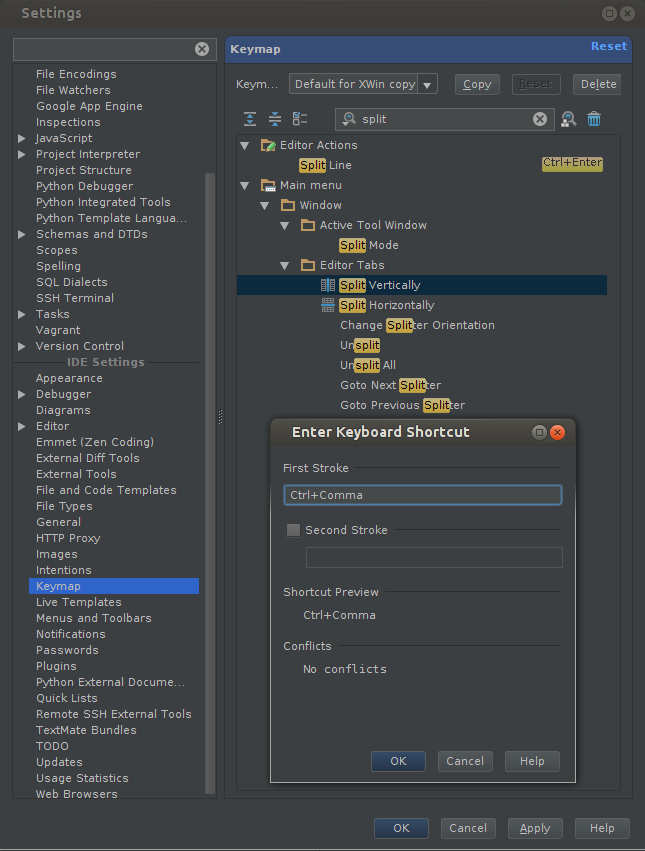Select Goto Previous Splitter action
Screen dimensions: 645x851
402,405
